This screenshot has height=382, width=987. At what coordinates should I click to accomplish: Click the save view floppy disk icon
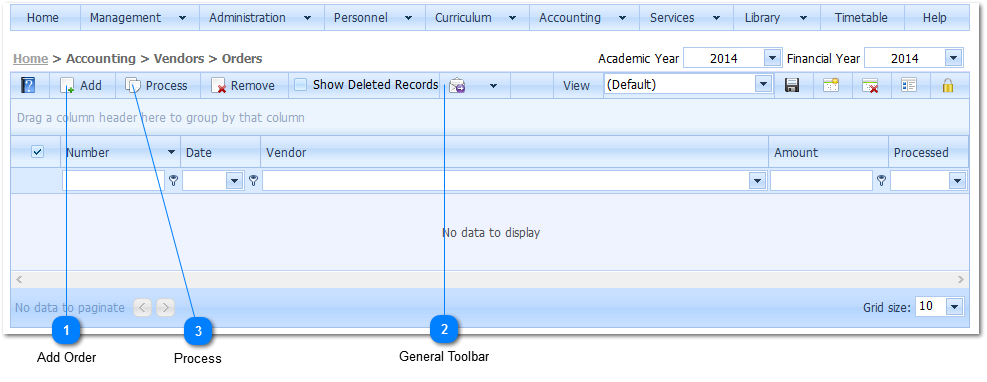coord(792,86)
